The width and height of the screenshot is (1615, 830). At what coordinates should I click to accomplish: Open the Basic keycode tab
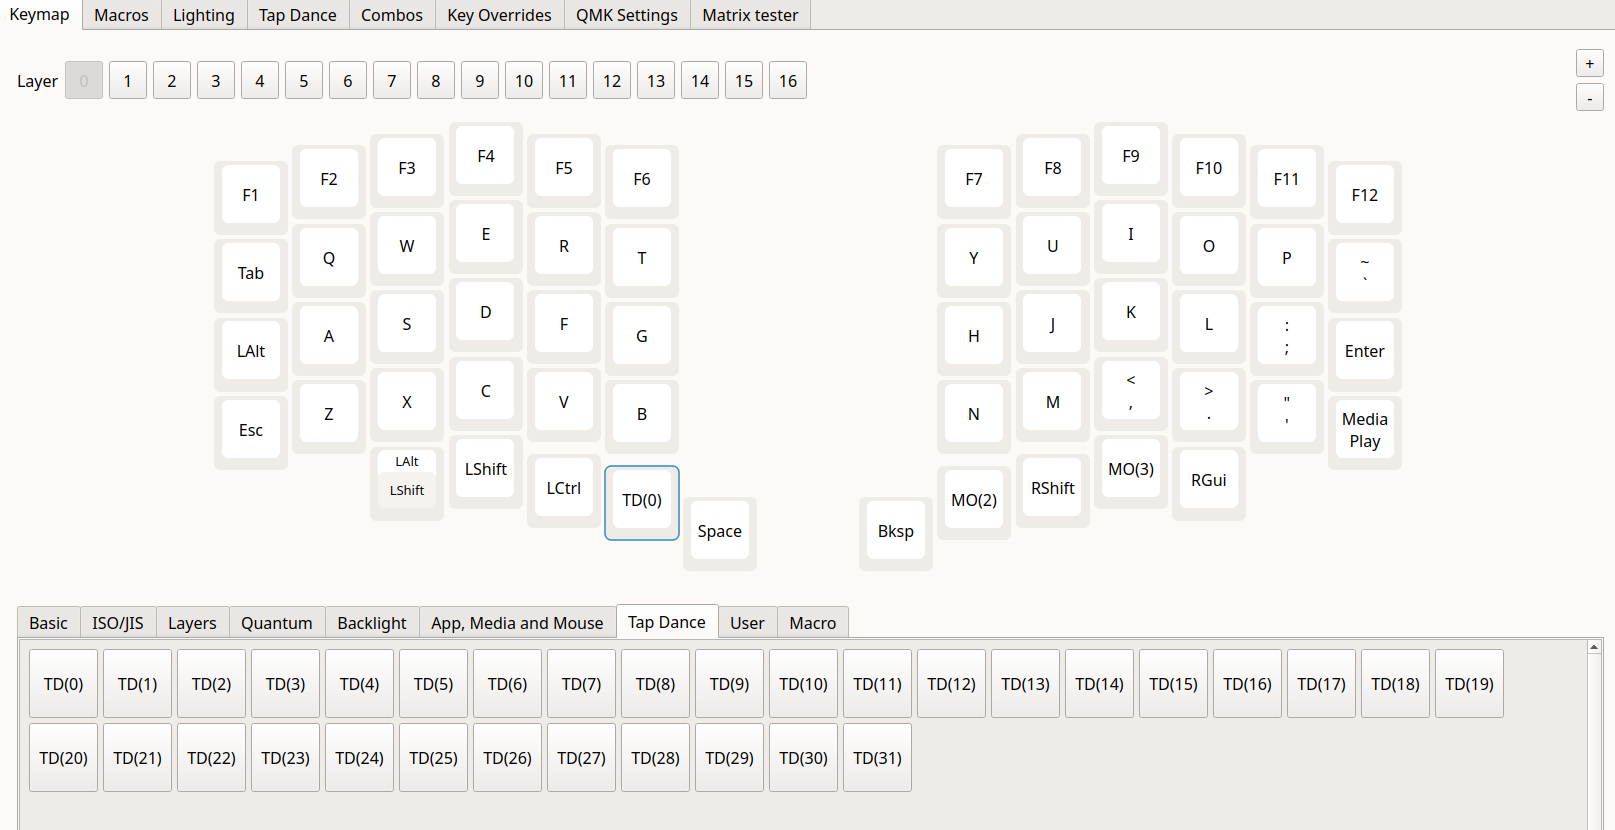[x=48, y=623]
